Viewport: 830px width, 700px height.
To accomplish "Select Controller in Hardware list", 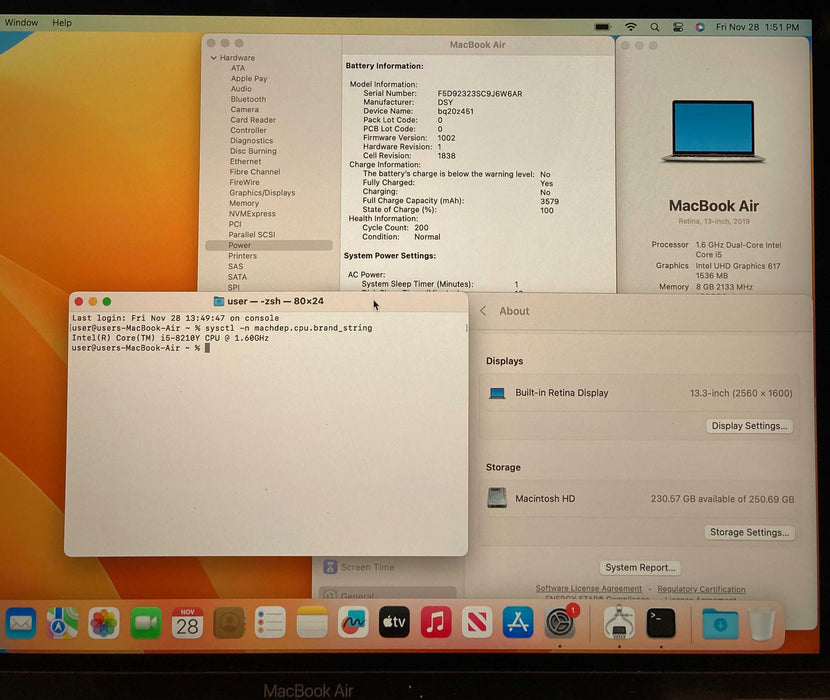I will 248,130.
